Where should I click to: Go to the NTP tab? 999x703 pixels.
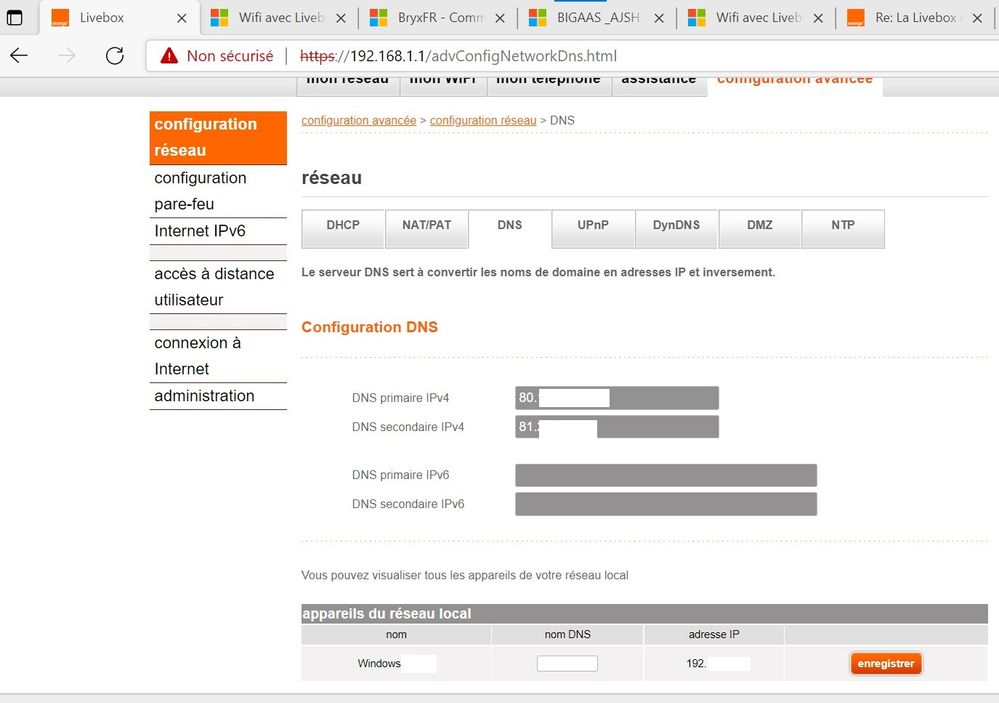point(843,226)
